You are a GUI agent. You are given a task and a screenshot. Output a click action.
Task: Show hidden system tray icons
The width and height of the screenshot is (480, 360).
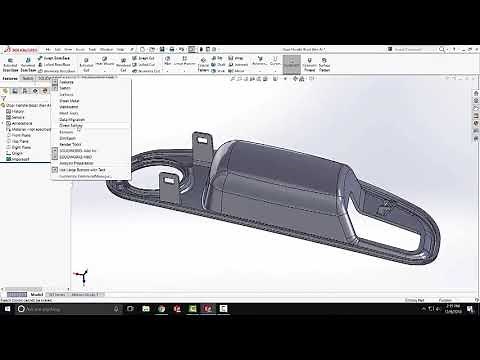point(424,309)
